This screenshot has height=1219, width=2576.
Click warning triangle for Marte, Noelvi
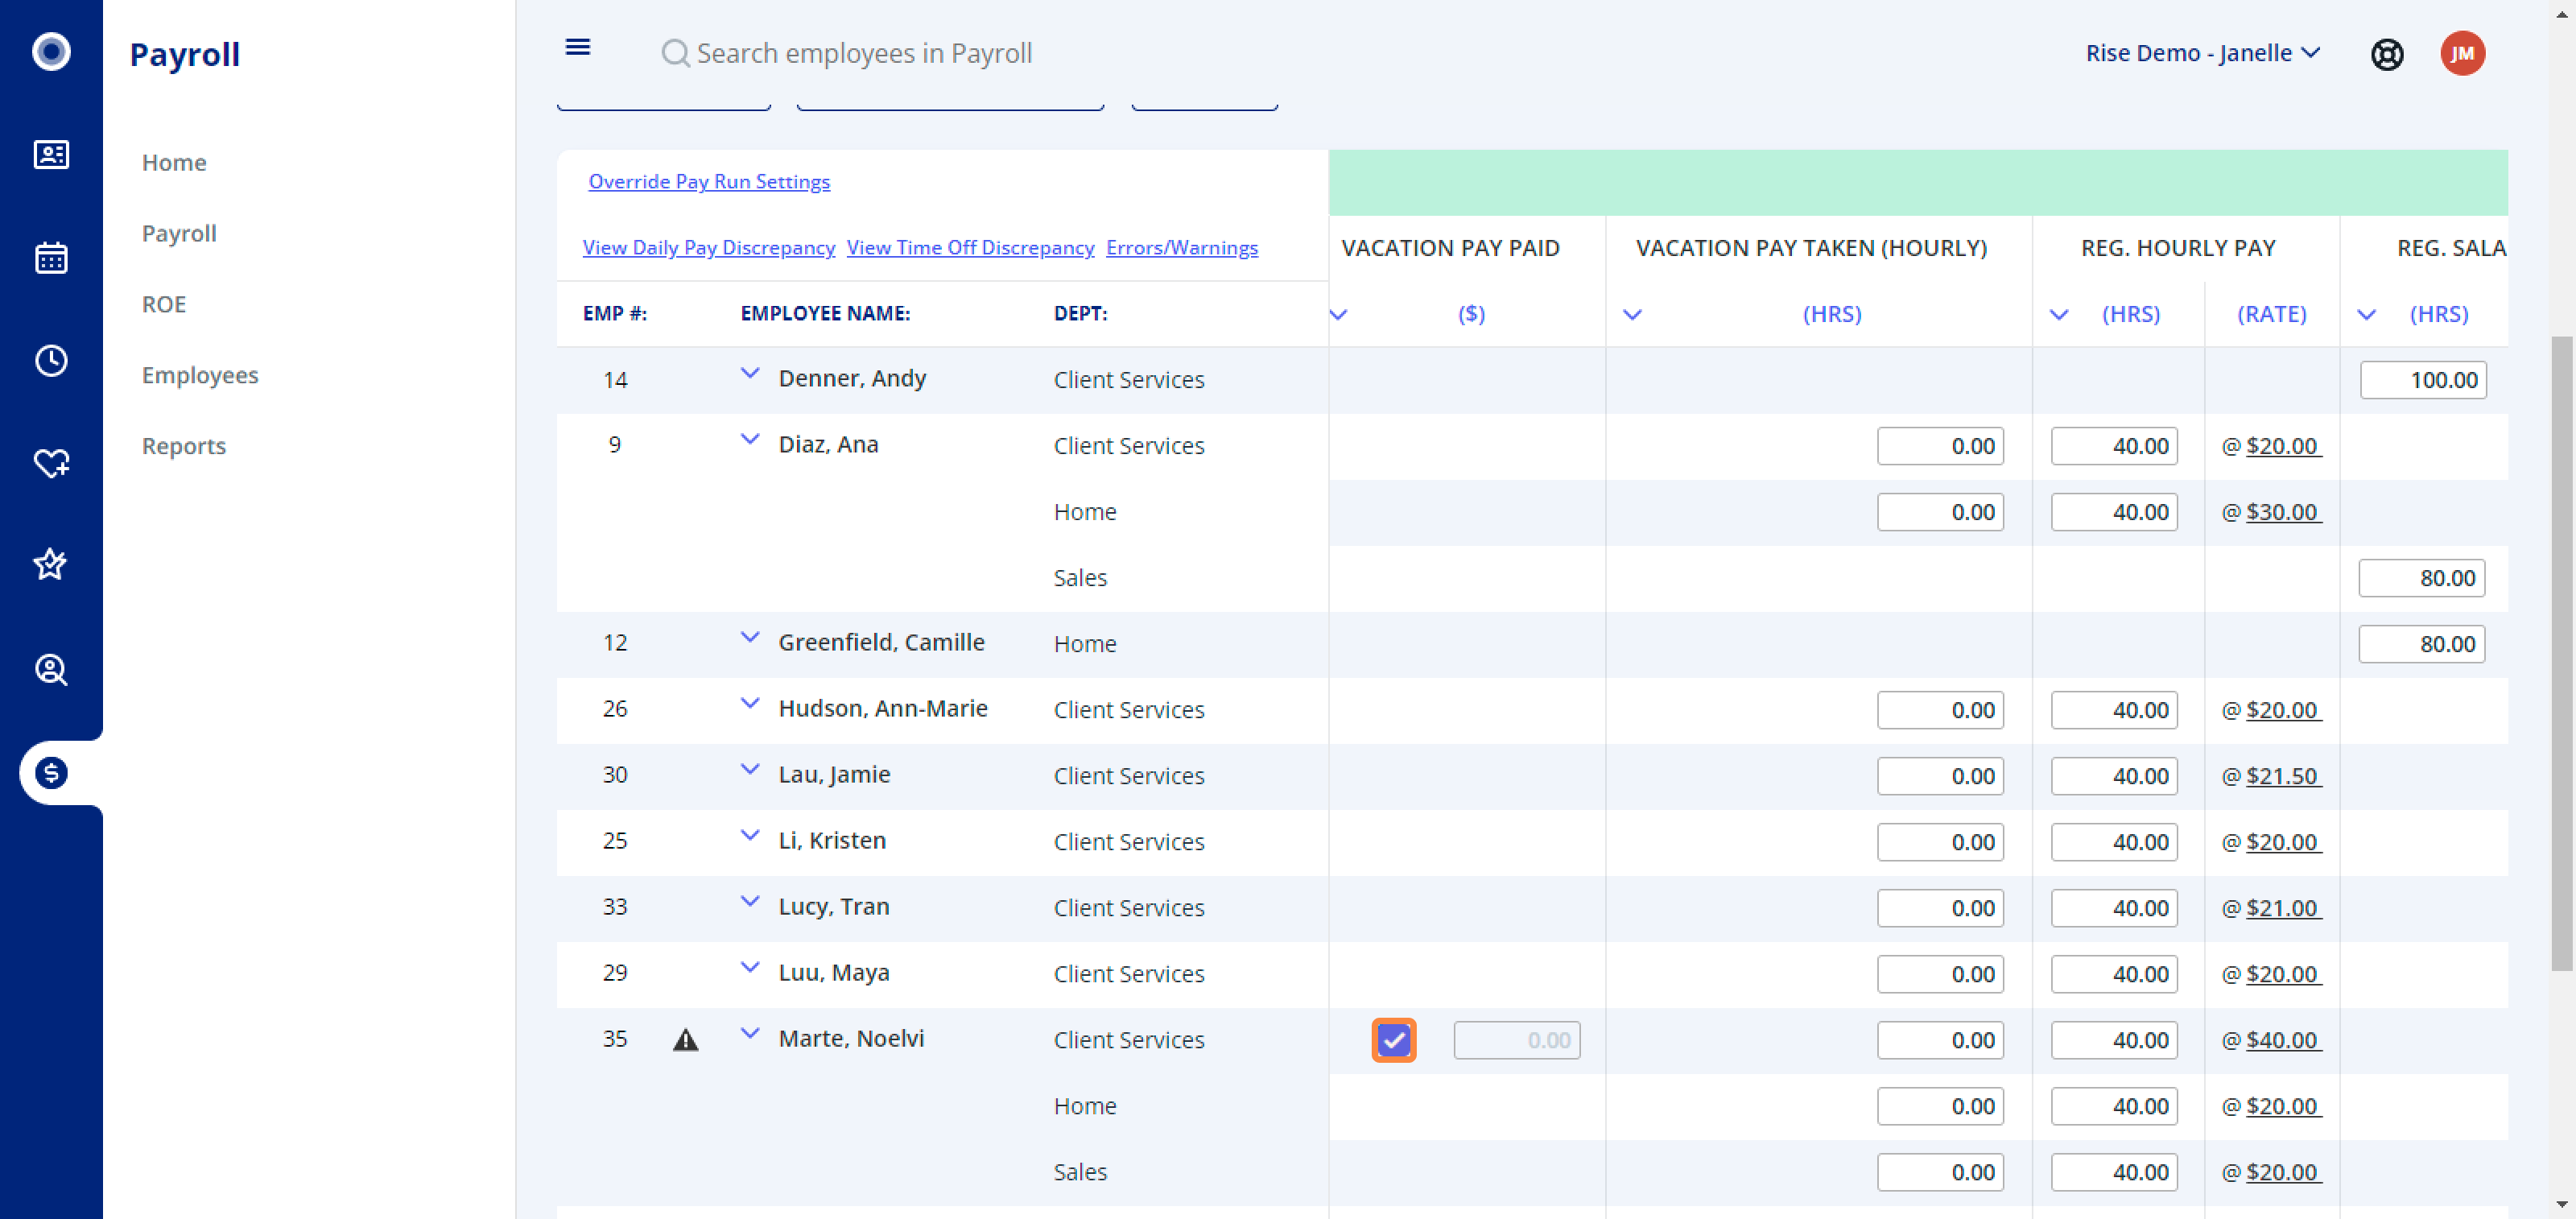pyautogui.click(x=685, y=1040)
